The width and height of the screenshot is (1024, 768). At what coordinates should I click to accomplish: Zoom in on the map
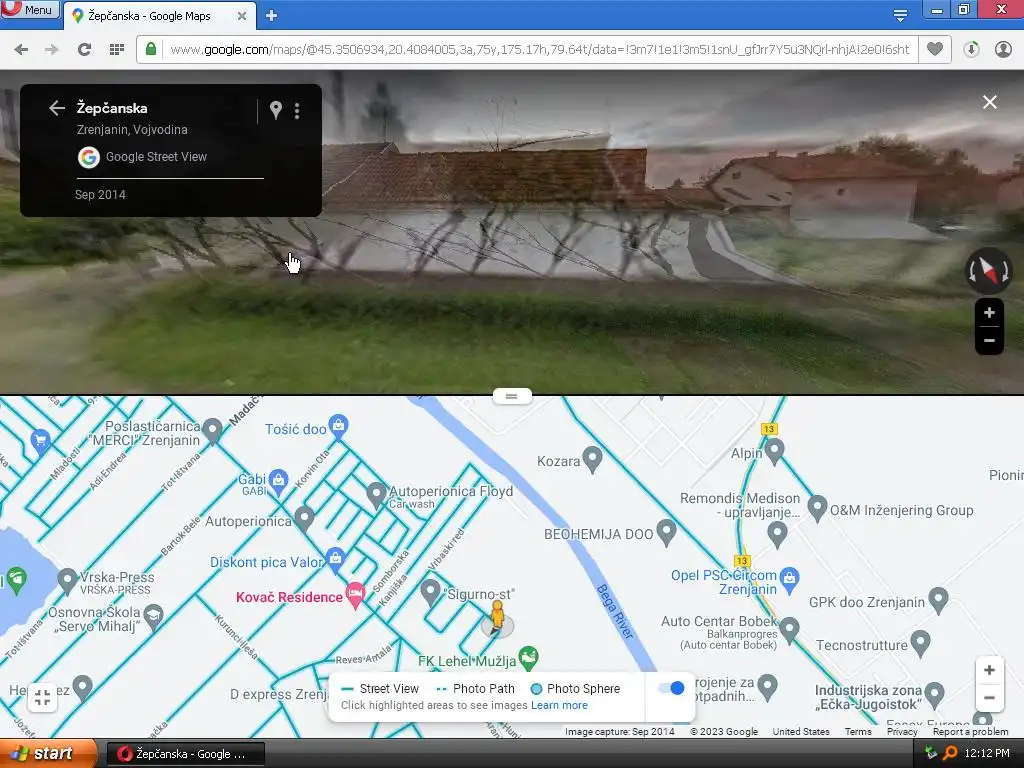click(989, 670)
